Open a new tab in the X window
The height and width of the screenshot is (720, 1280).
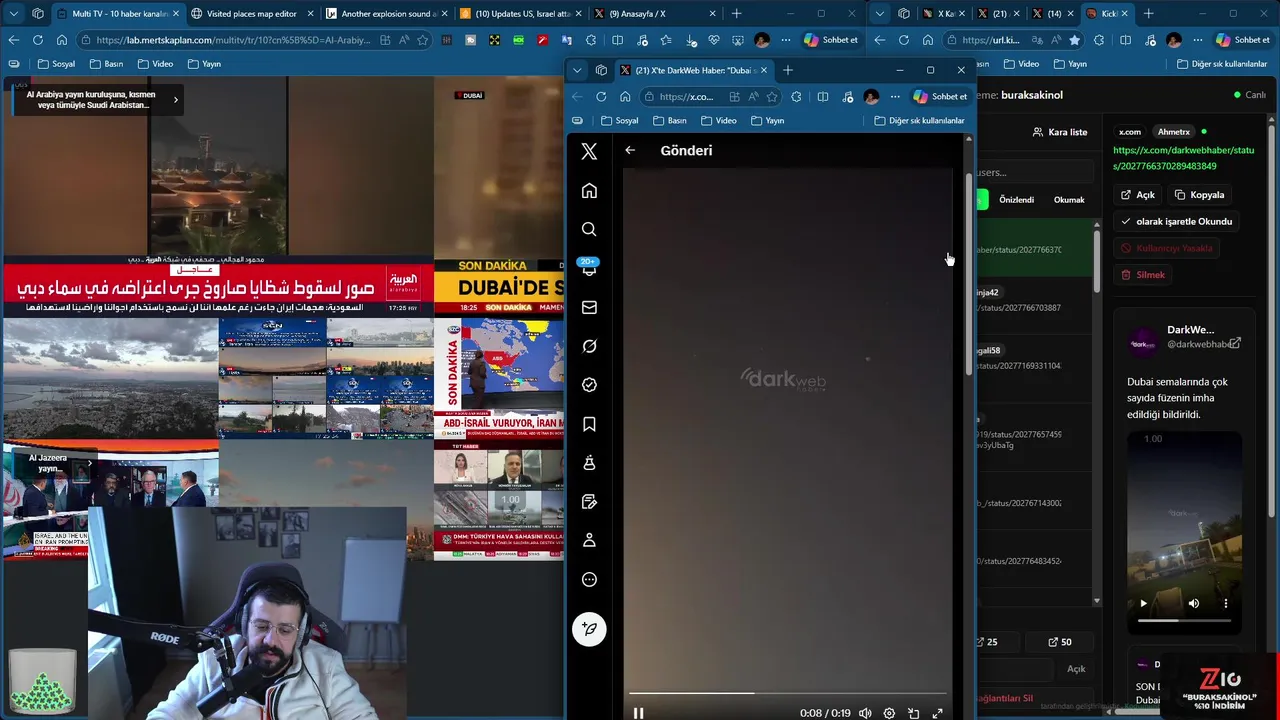click(788, 70)
